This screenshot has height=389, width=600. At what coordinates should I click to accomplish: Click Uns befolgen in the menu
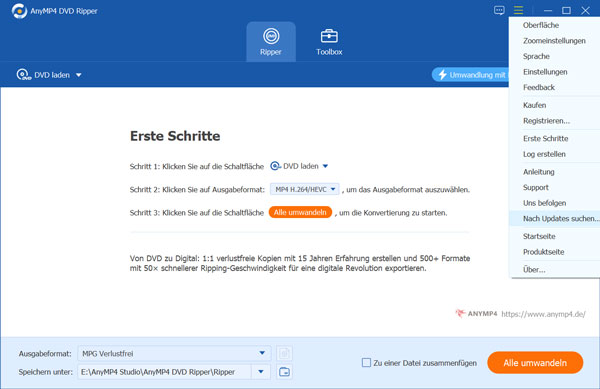click(x=544, y=203)
